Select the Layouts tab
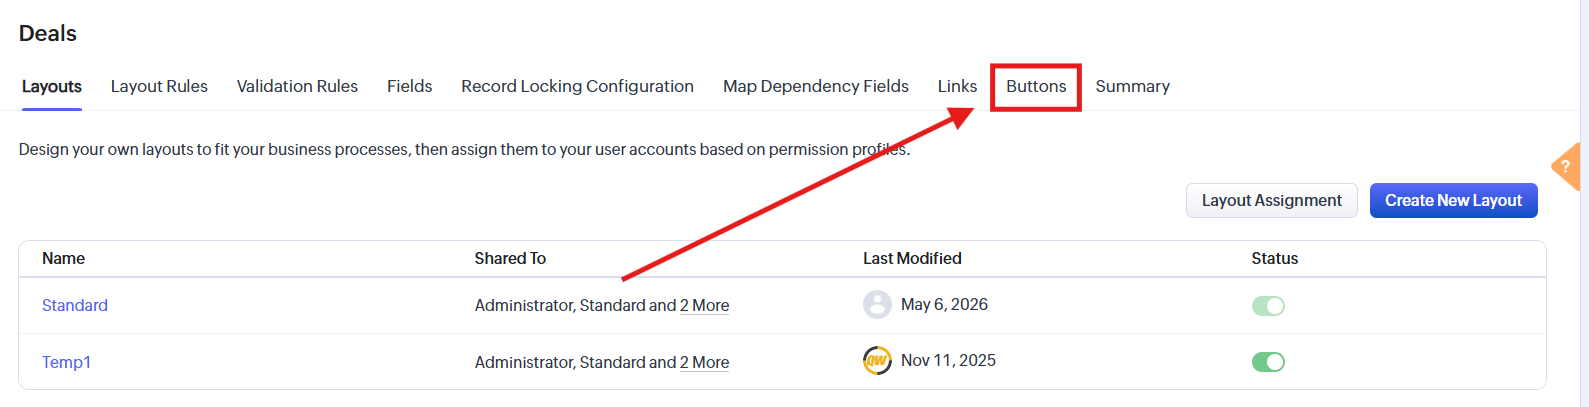Image resolution: width=1589 pixels, height=407 pixels. pos(52,86)
